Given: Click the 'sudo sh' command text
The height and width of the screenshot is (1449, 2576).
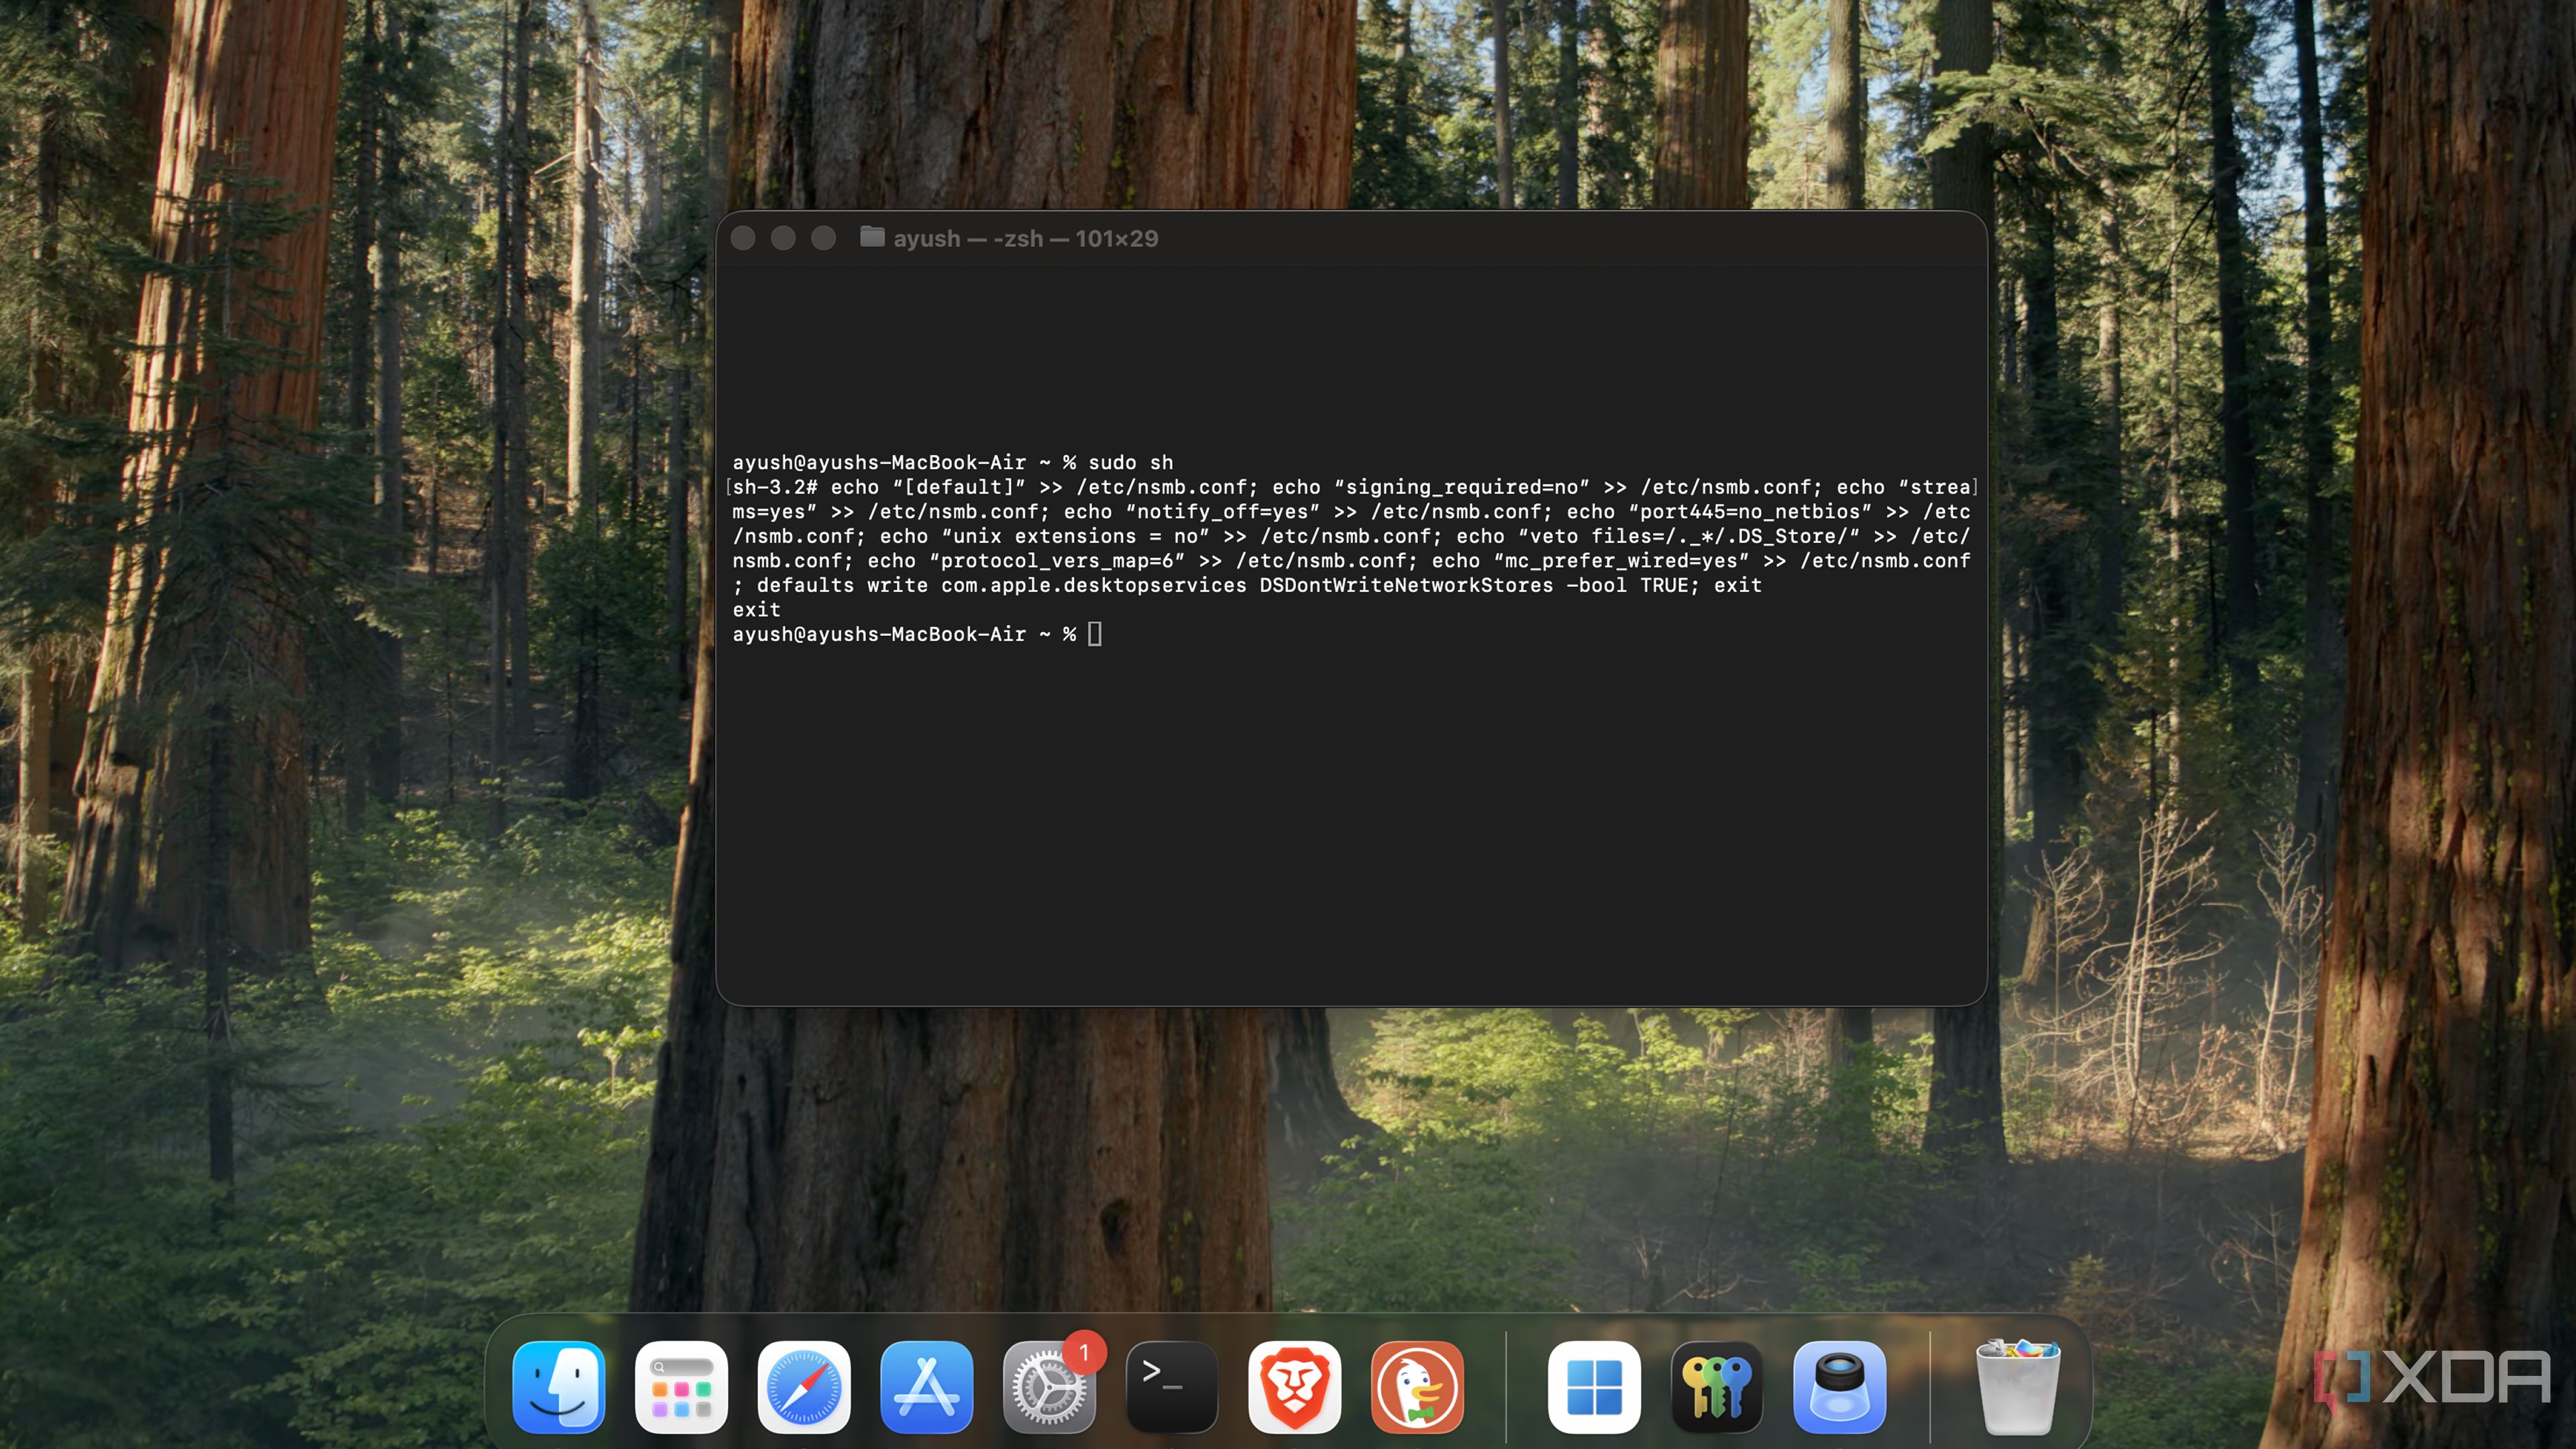Looking at the screenshot, I should click(1130, 463).
